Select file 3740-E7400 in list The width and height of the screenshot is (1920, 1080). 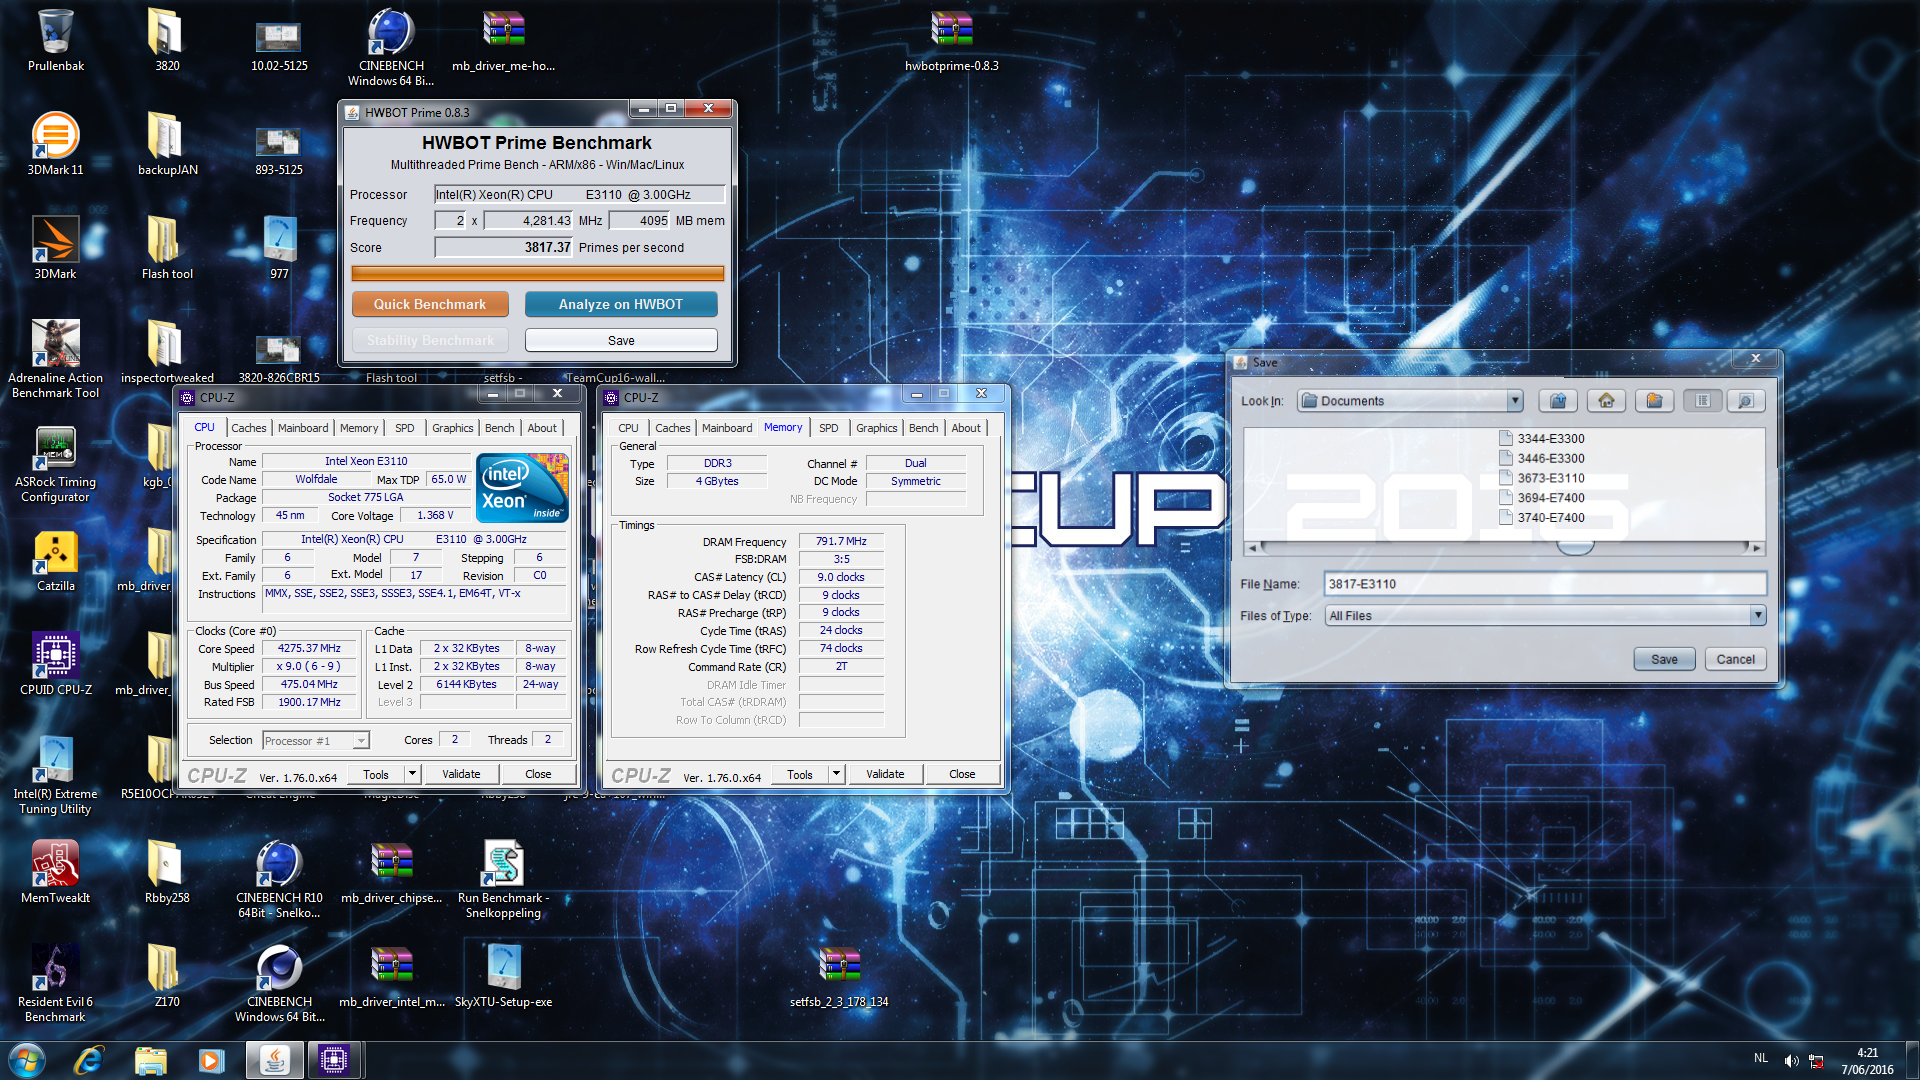[1542, 518]
